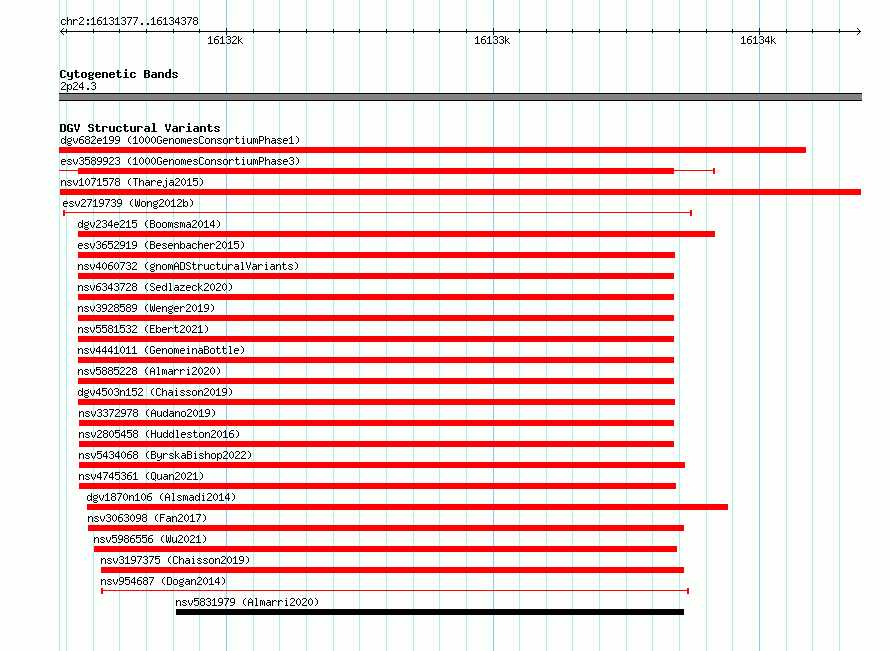Image resolution: width=890 pixels, height=651 pixels.
Task: Click the dgv1870n106 red bar
Action: [x=408, y=507]
